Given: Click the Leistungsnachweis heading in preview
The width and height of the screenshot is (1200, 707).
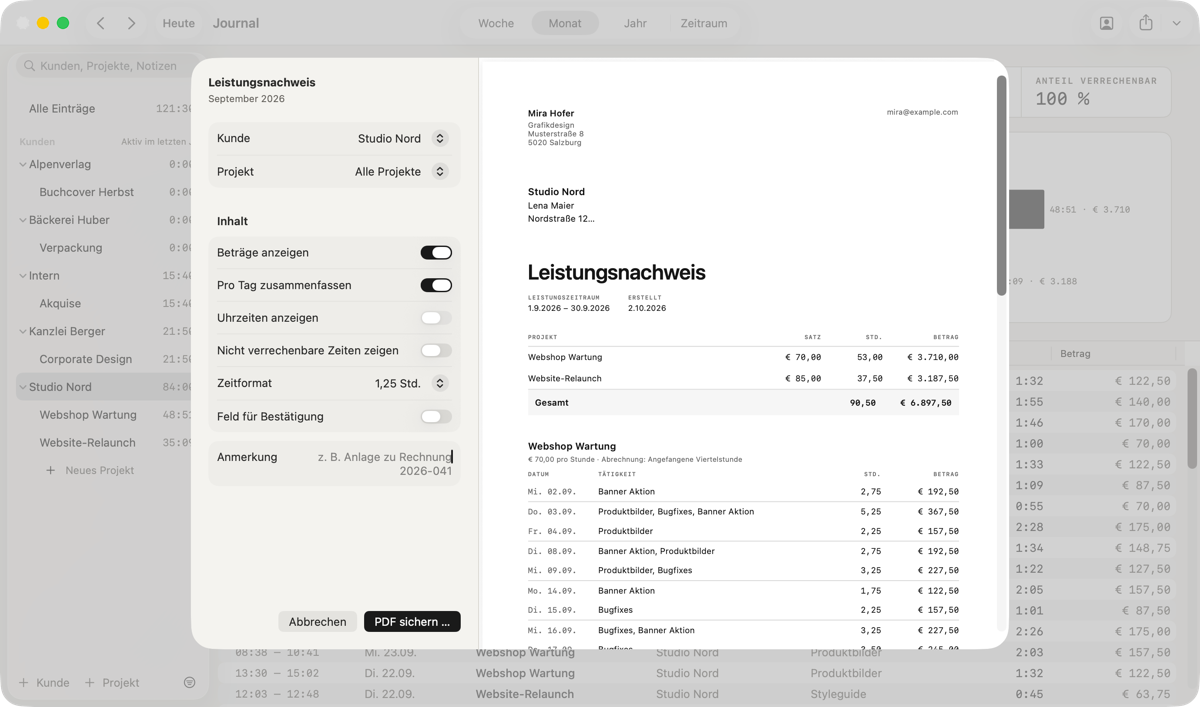Looking at the screenshot, I should point(617,272).
